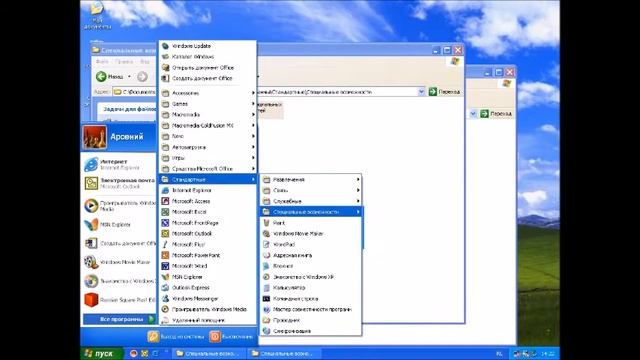Click the пуск Start button
This screenshot has height=360, width=640.
tap(101, 353)
